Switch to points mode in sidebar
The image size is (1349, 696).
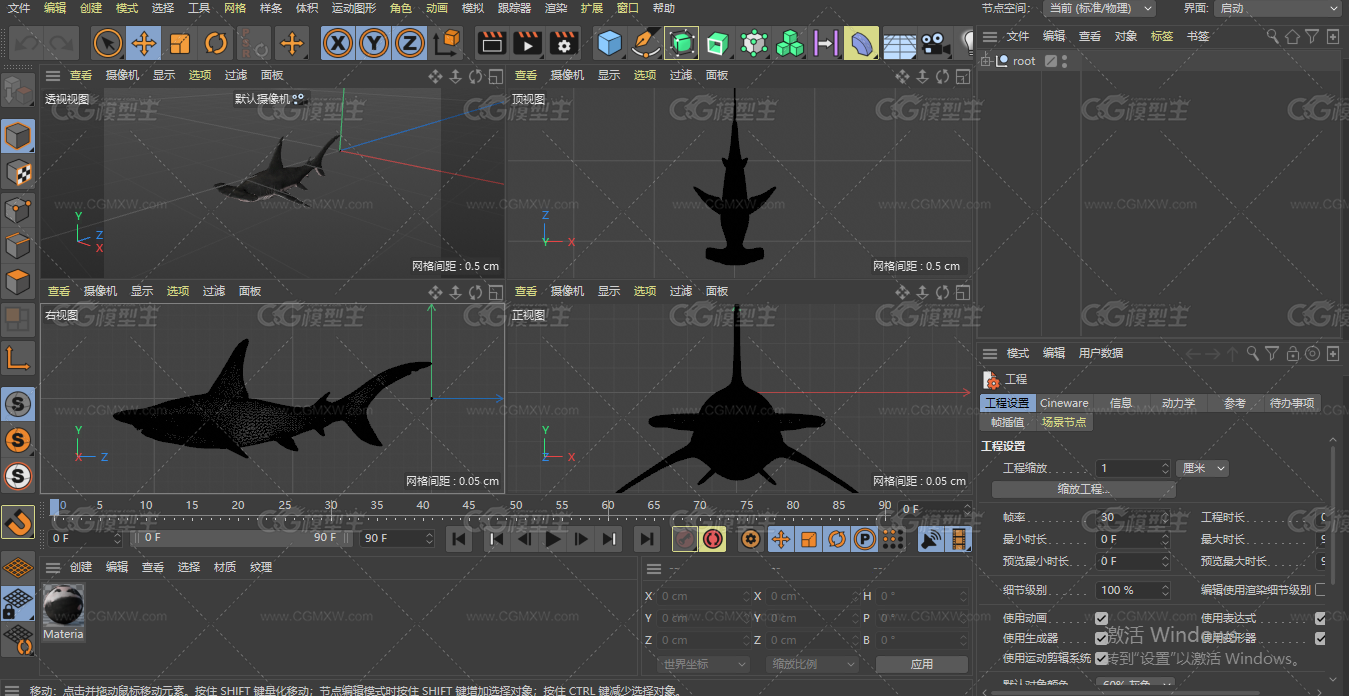(18, 209)
